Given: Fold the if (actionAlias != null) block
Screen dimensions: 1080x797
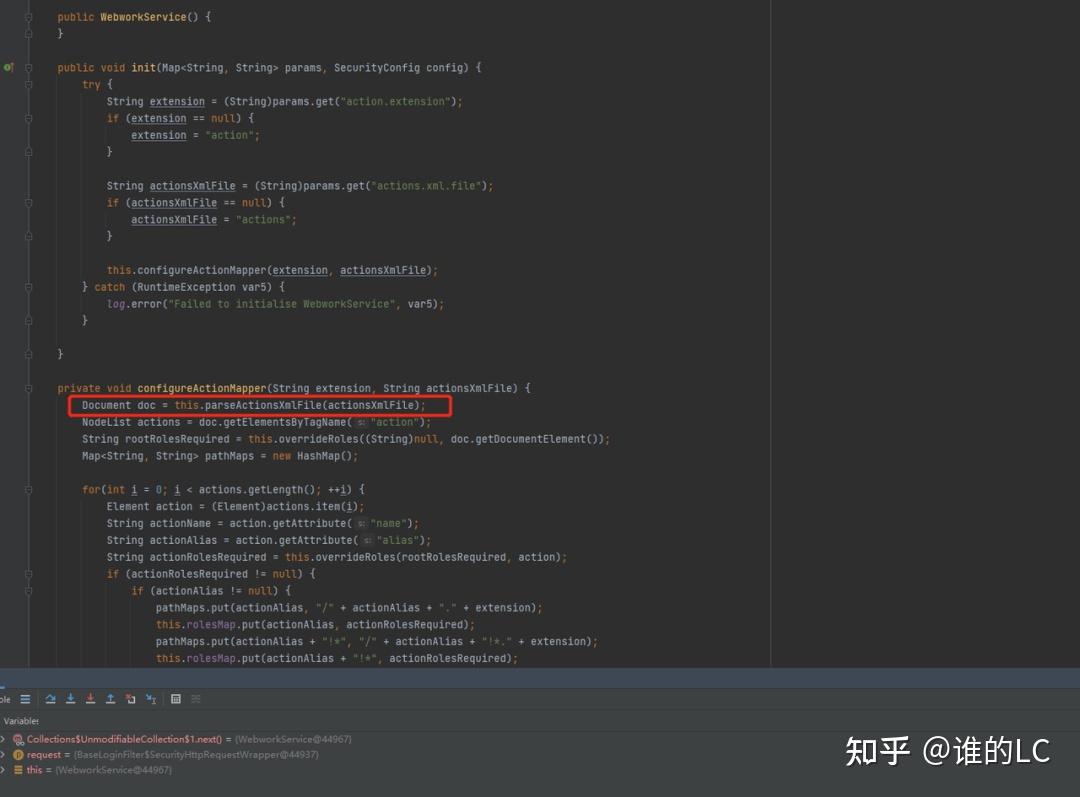Looking at the screenshot, I should 29,591.
